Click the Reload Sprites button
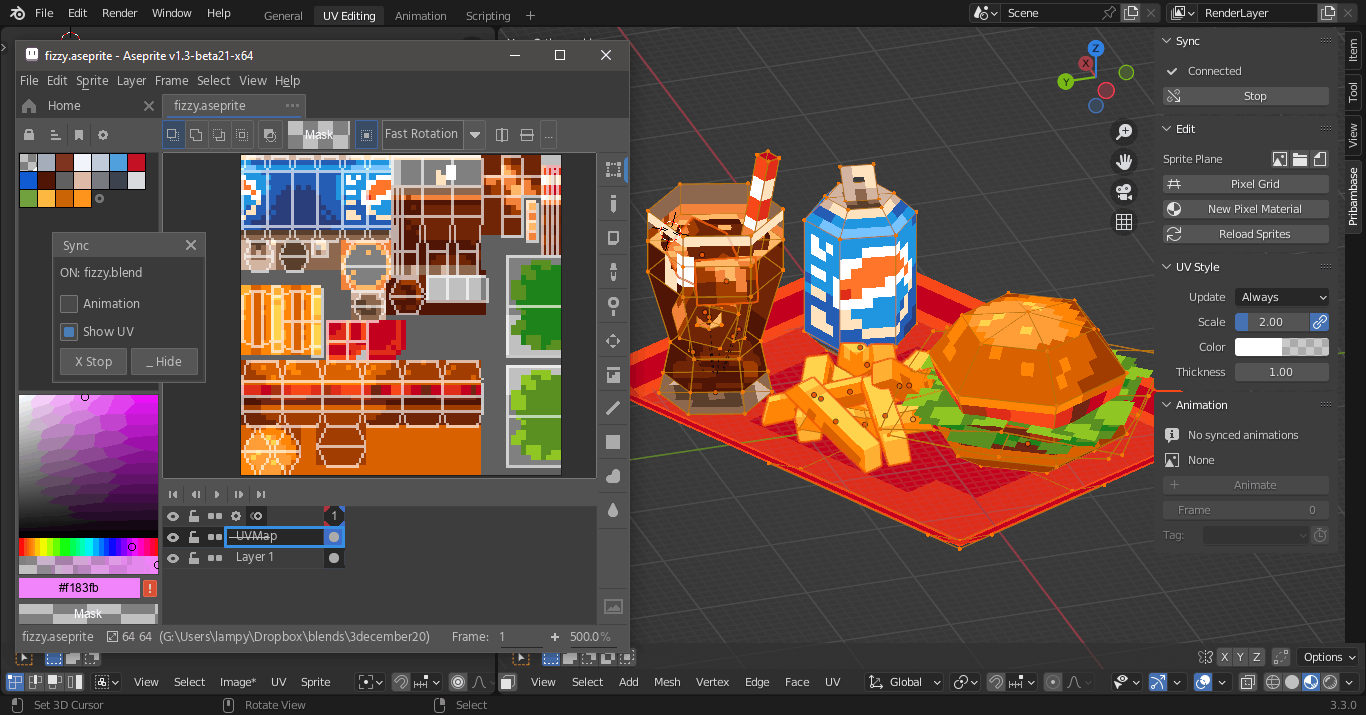 1246,234
